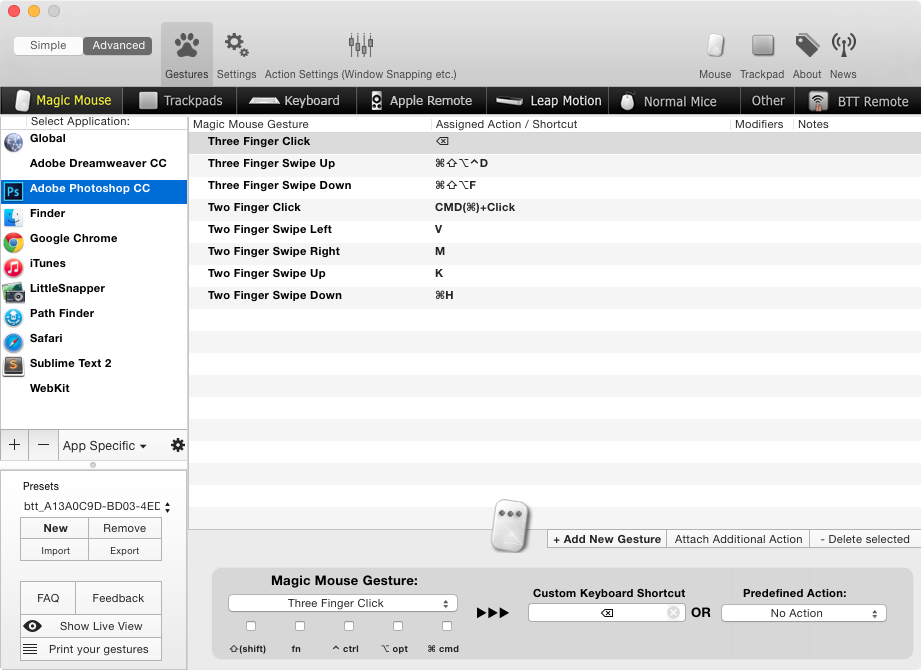
Task: Open the About tag icon
Action: coord(807,46)
